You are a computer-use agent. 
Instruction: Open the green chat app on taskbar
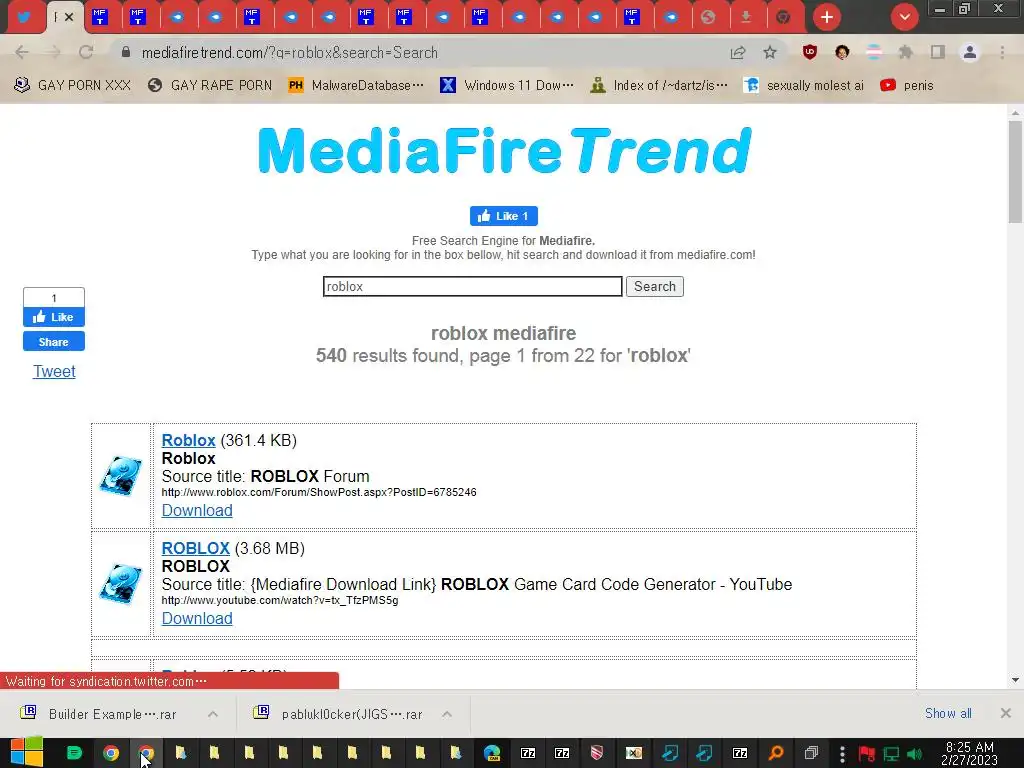74,753
